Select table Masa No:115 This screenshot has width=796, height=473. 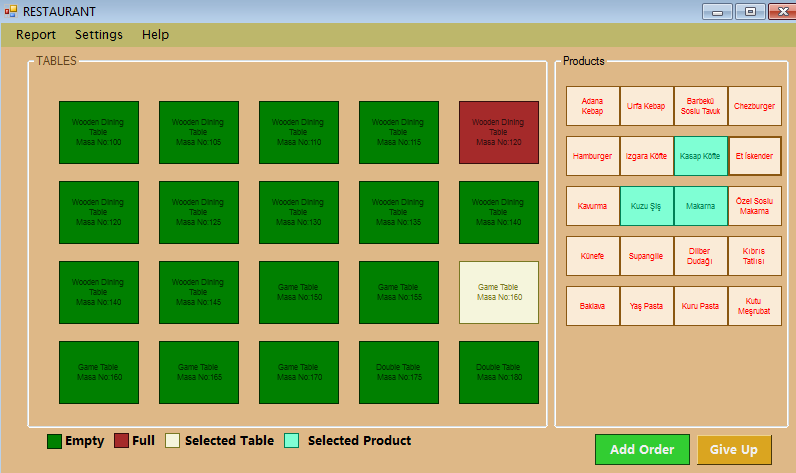pyautogui.click(x=399, y=132)
